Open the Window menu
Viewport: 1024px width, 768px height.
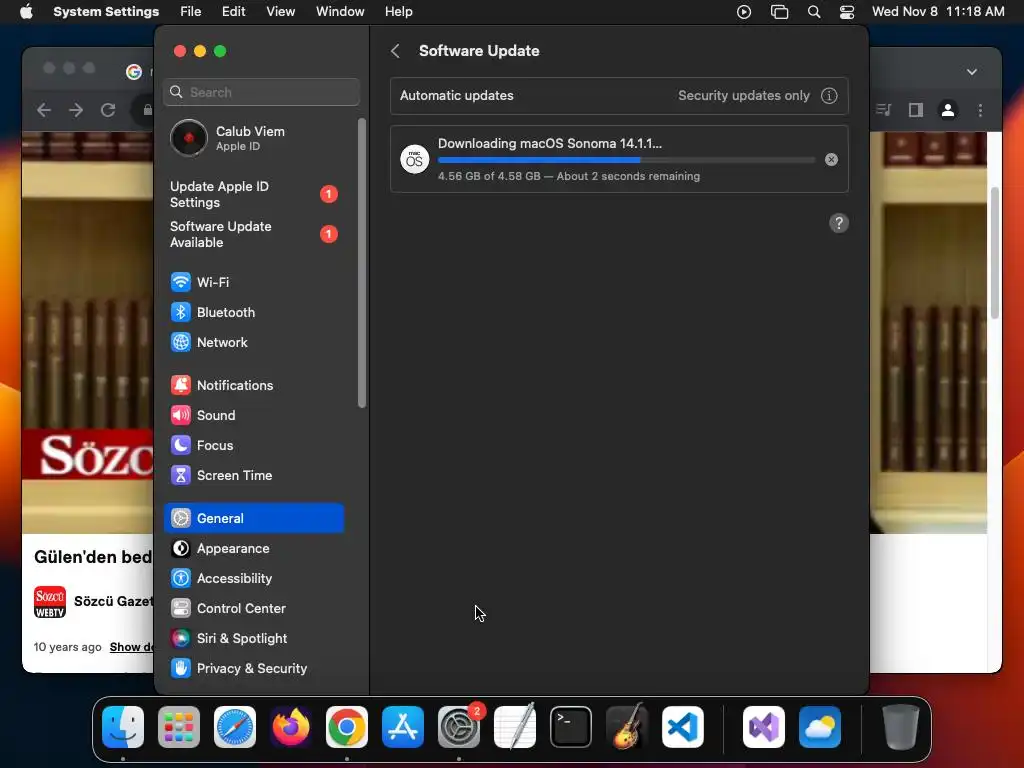pyautogui.click(x=340, y=12)
